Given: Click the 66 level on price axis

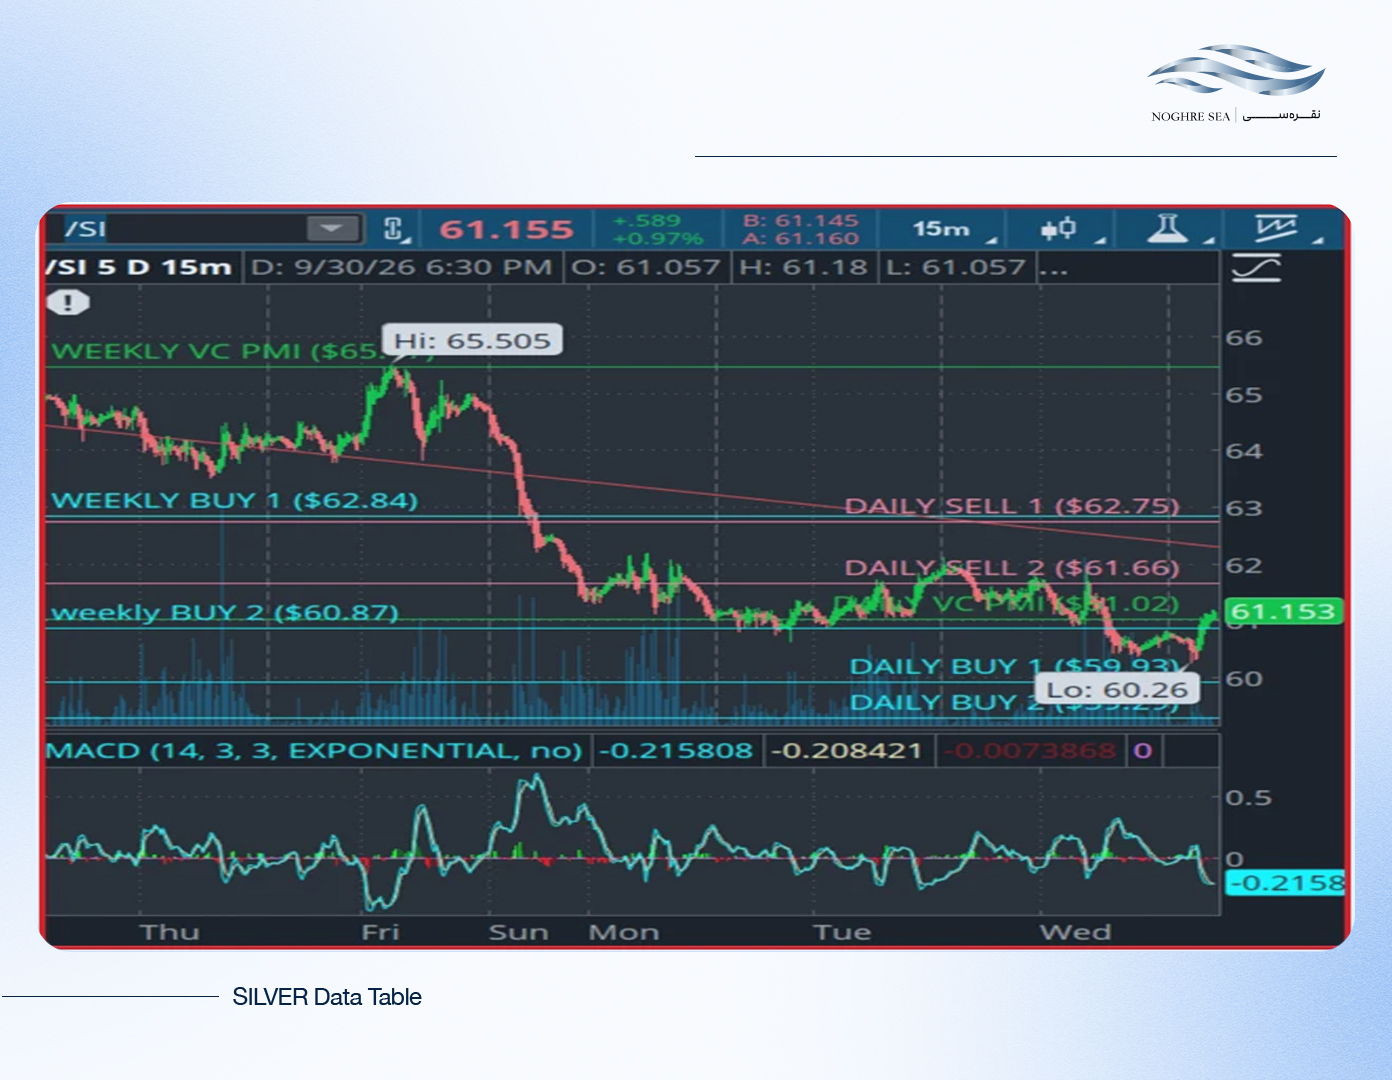Looking at the screenshot, I should coord(1244,338).
